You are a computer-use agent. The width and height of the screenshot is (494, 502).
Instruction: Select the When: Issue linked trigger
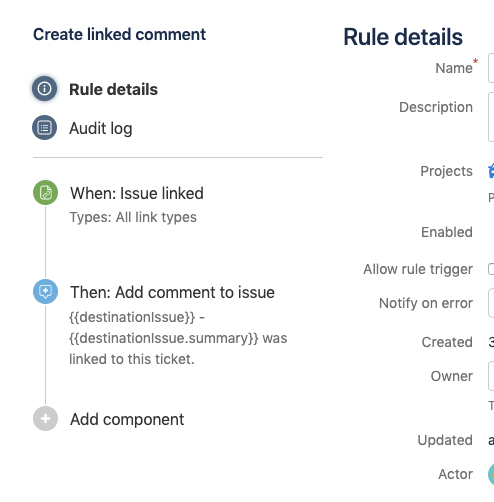(x=137, y=193)
